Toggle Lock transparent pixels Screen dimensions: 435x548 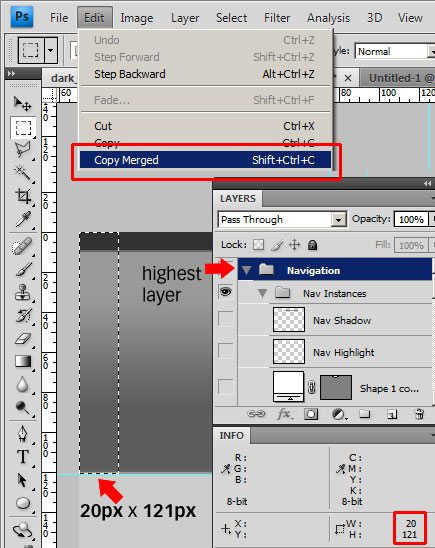point(258,245)
